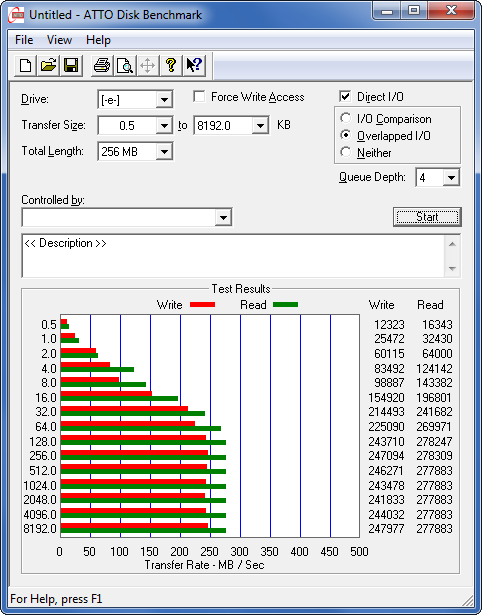This screenshot has width=482, height=615.
Task: Open the Total Length dropdown
Action: point(164,152)
